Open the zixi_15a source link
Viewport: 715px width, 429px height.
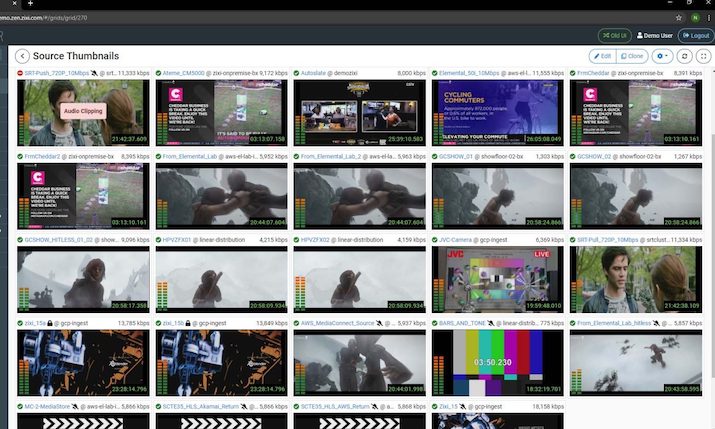pos(35,323)
